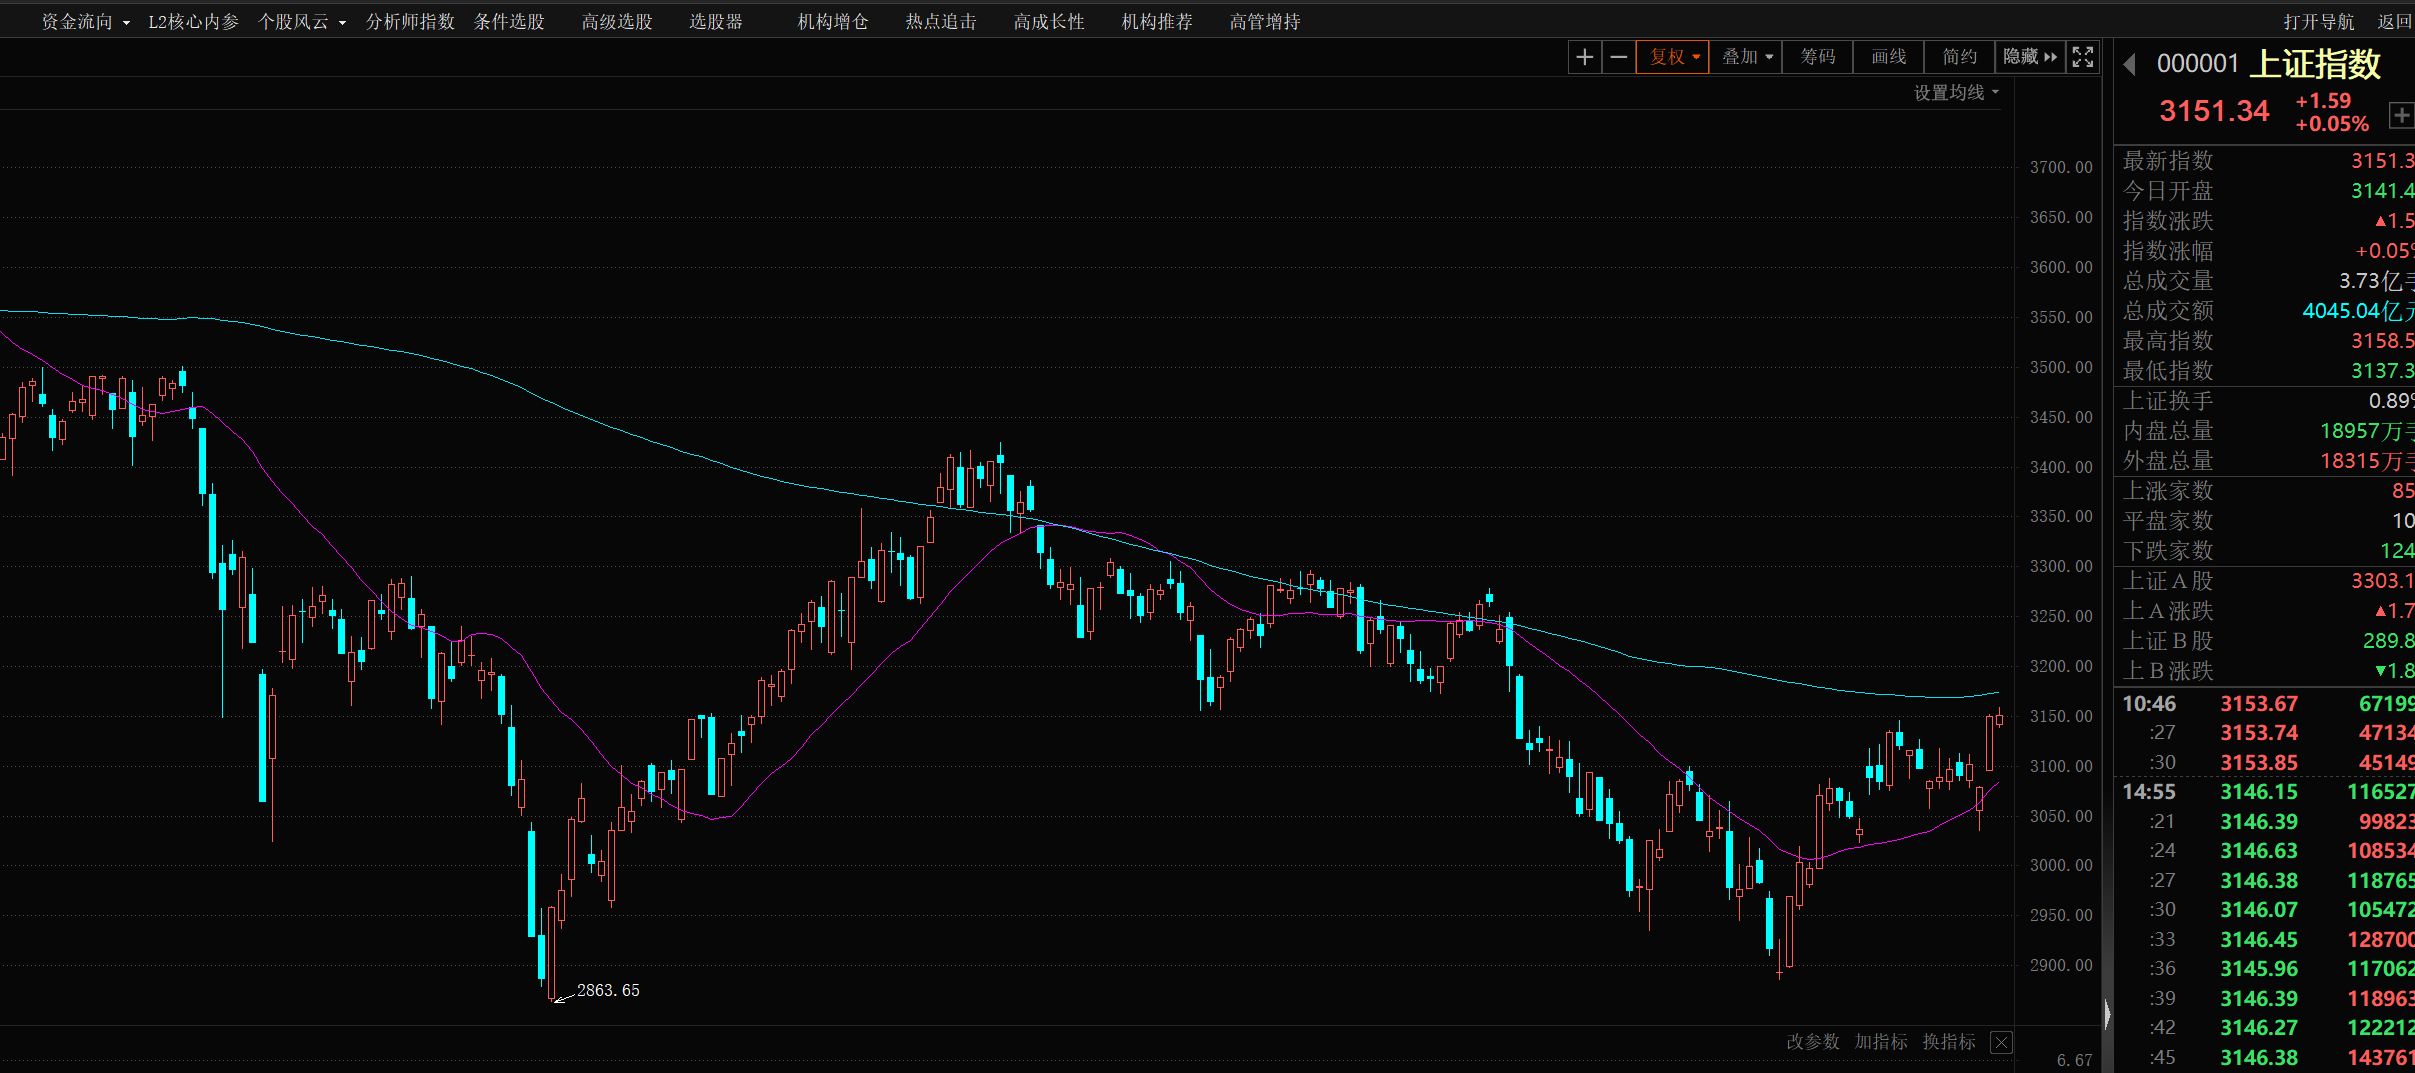Screen dimensions: 2415x1073
Task: Zoom in chart with plus button
Action: pyautogui.click(x=1584, y=57)
